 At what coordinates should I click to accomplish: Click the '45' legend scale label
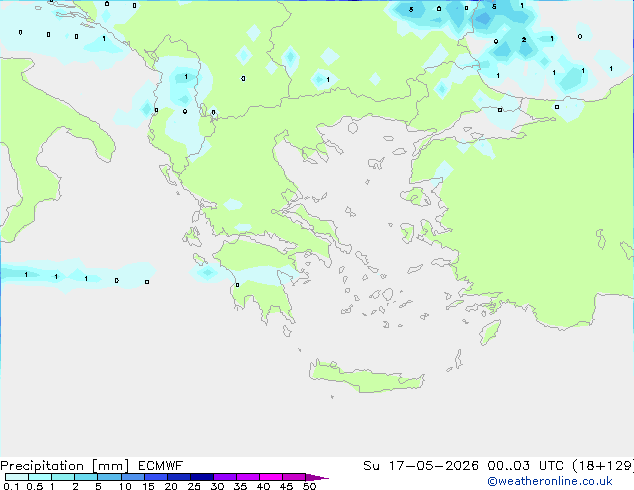click(x=286, y=486)
